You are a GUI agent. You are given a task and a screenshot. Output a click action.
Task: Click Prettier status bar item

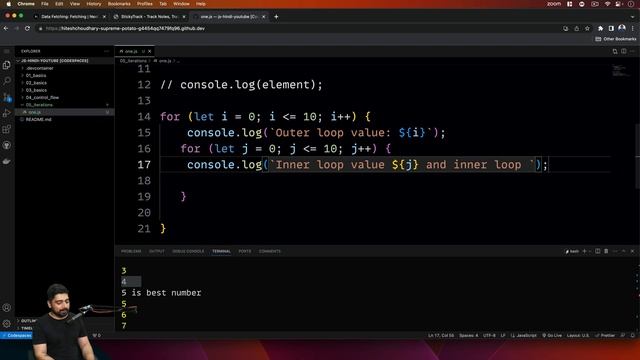click(605, 336)
